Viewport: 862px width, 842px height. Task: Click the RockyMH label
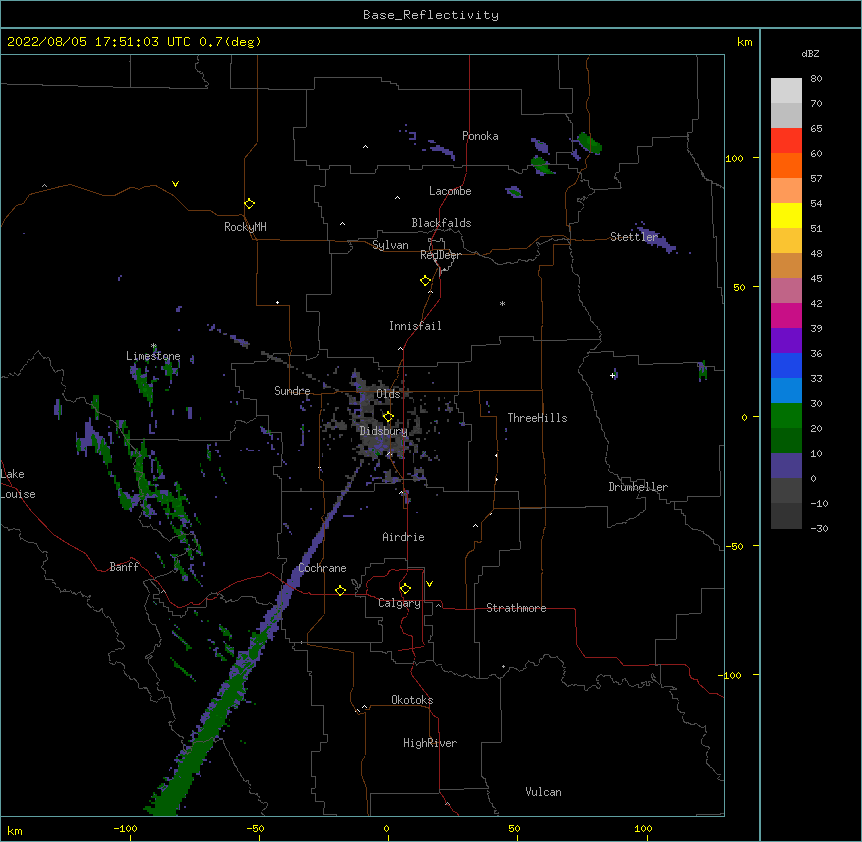tap(245, 227)
